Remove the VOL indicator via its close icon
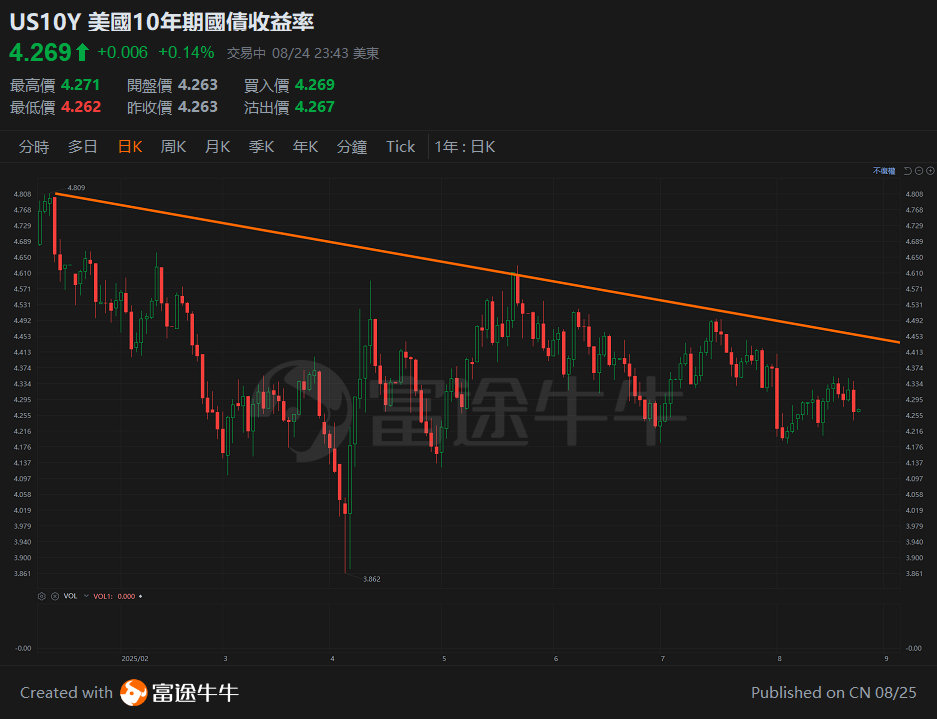Viewport: 937px width, 719px height. 55,595
